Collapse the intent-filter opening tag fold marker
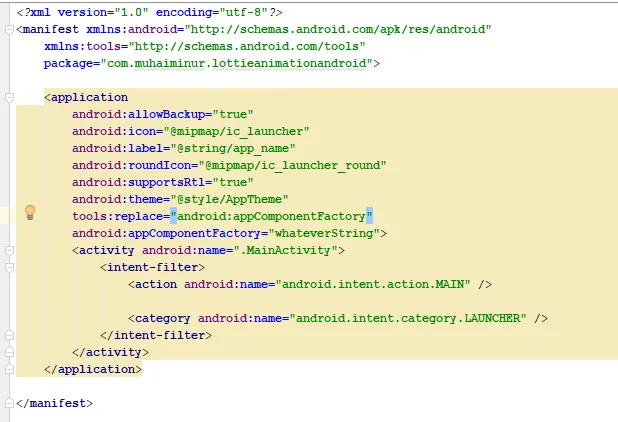 [x=9, y=268]
